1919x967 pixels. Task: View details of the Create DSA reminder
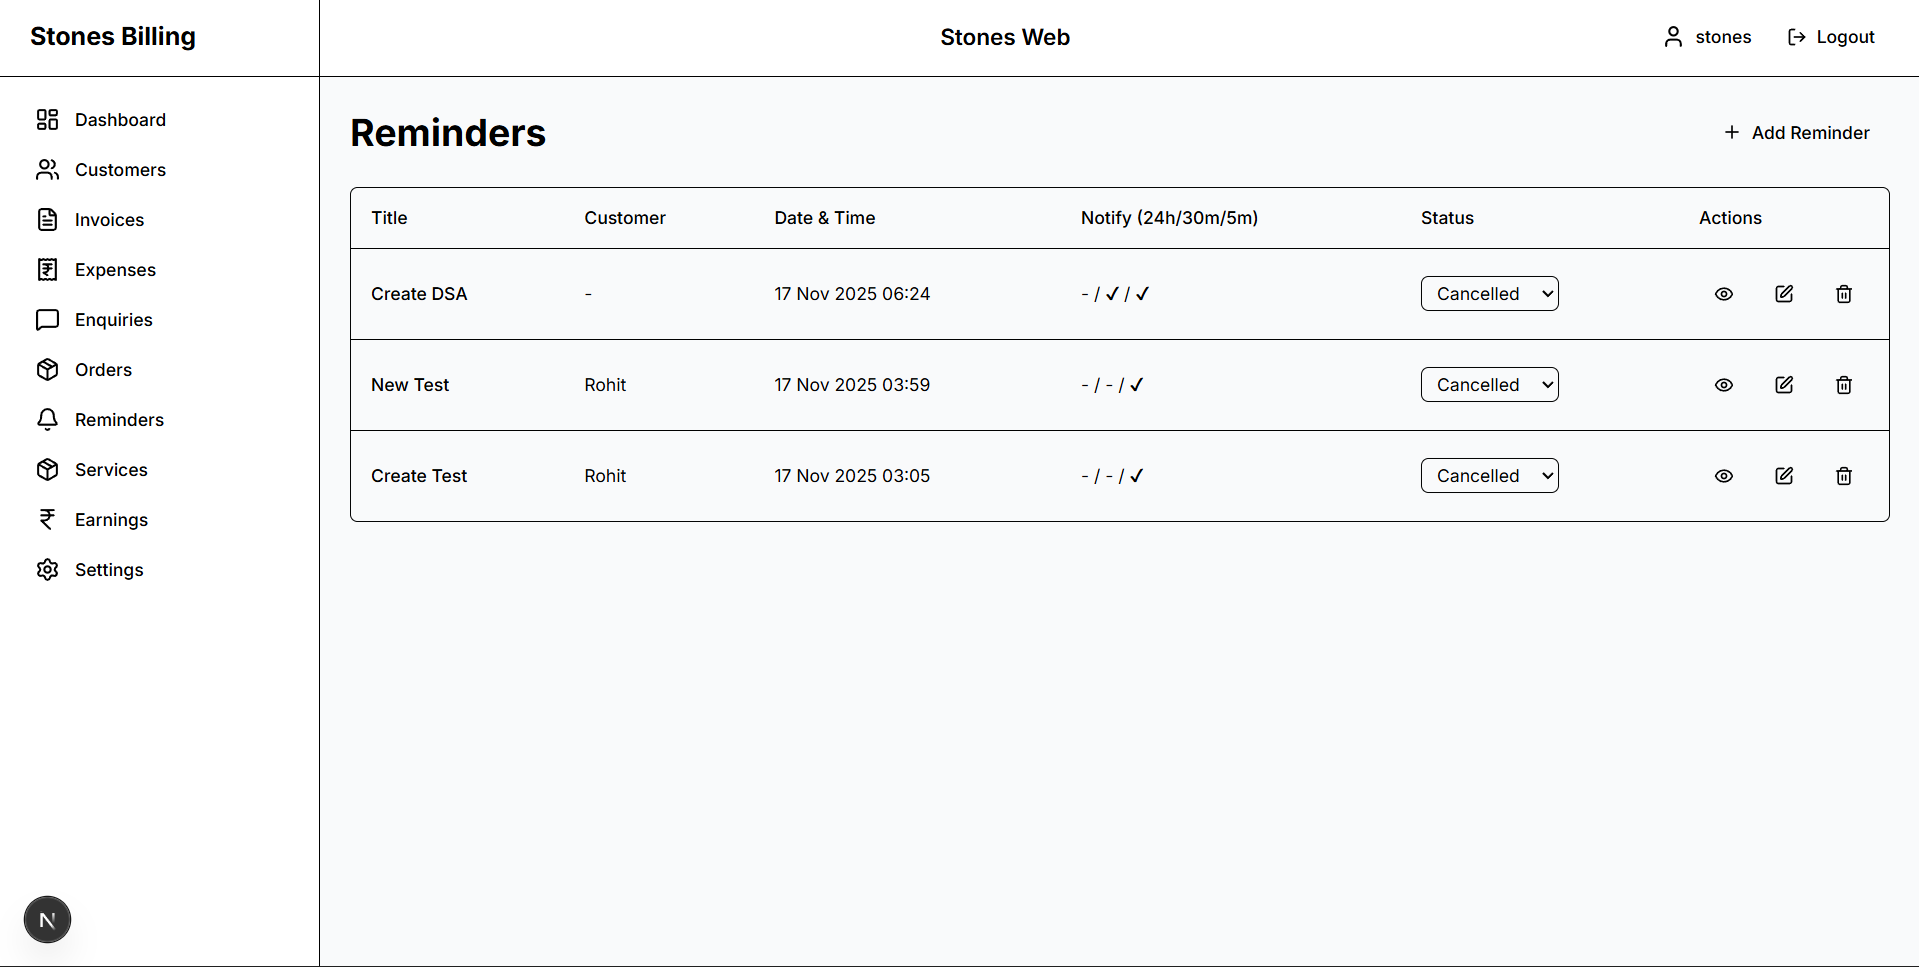click(x=1723, y=293)
